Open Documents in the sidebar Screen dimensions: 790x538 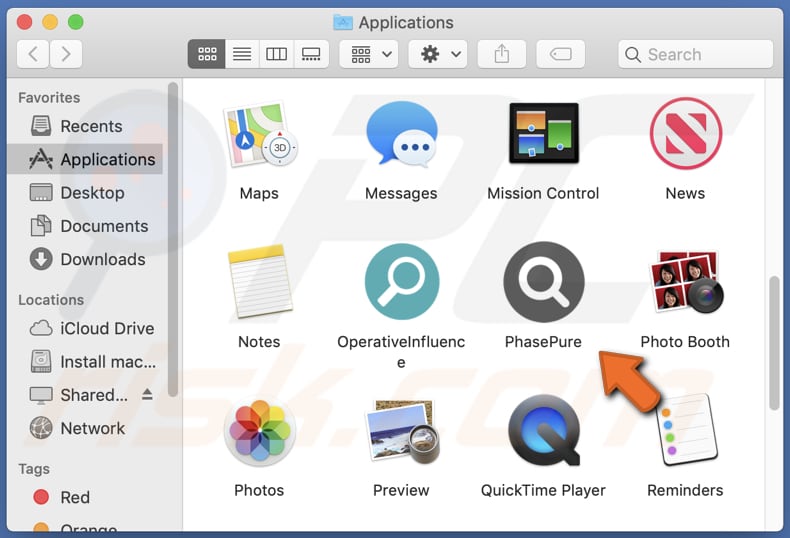click(85, 226)
